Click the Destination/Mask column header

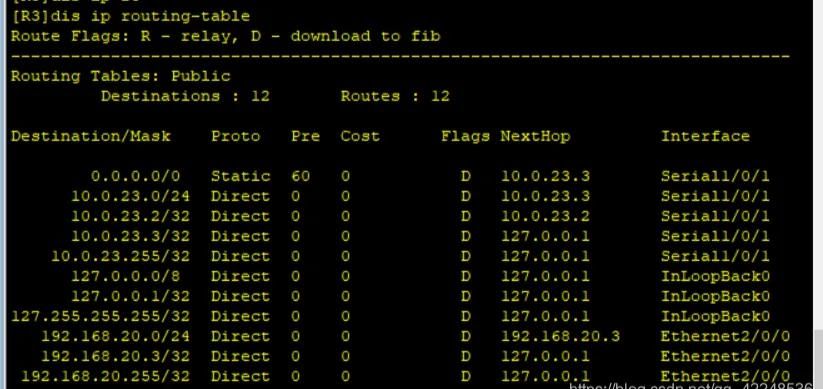[x=91, y=136]
